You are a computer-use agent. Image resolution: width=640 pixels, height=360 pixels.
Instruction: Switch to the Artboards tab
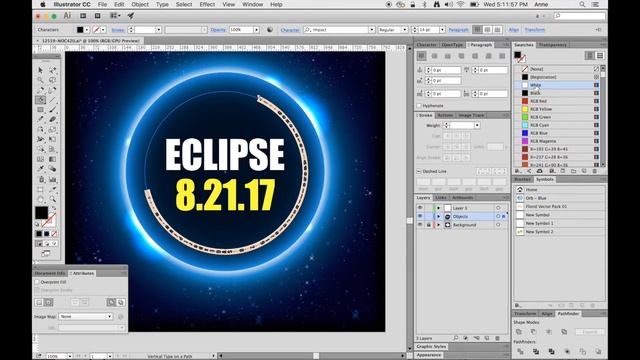462,198
